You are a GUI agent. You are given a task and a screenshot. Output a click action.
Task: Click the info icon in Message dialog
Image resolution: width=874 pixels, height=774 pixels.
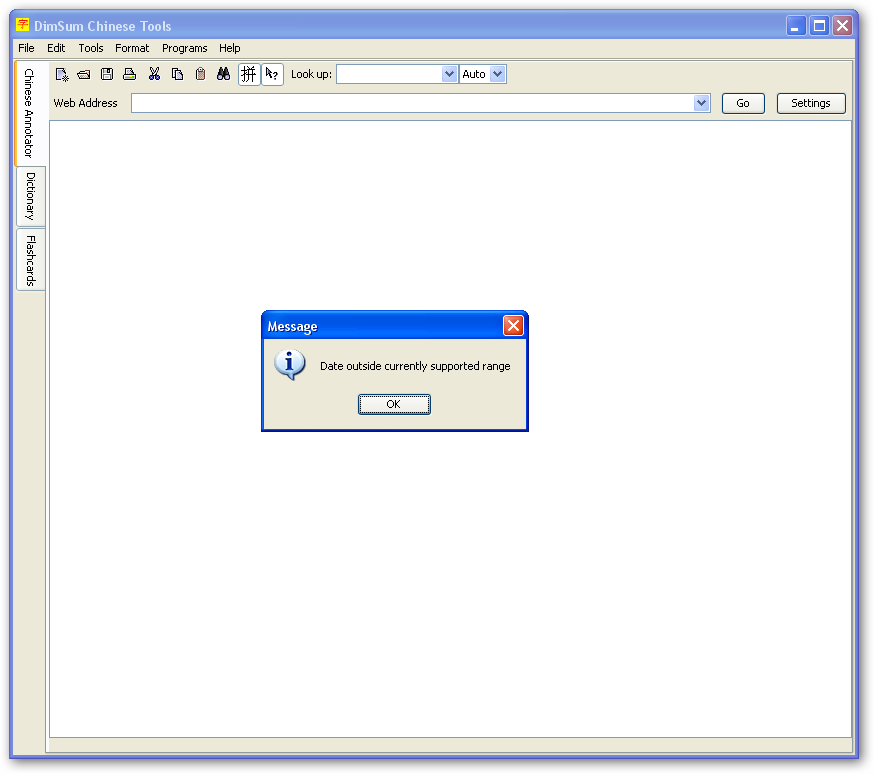point(290,365)
